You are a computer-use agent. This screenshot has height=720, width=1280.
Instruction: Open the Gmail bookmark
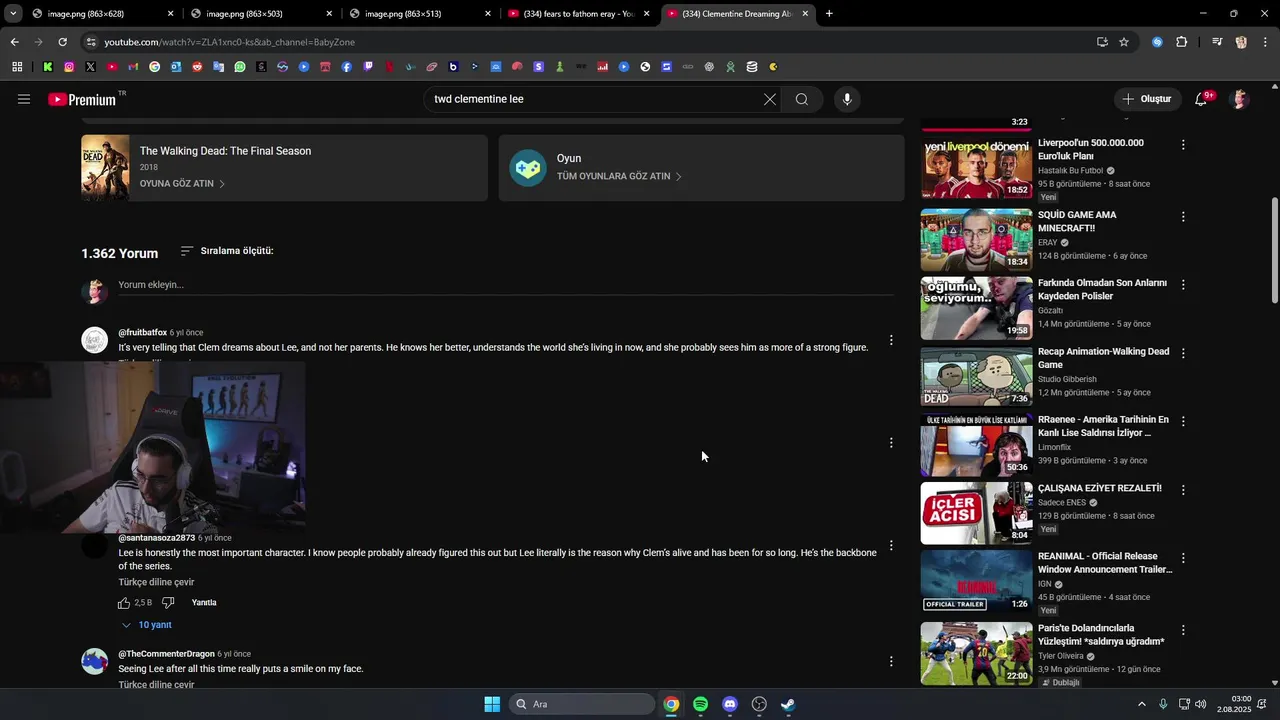133,67
